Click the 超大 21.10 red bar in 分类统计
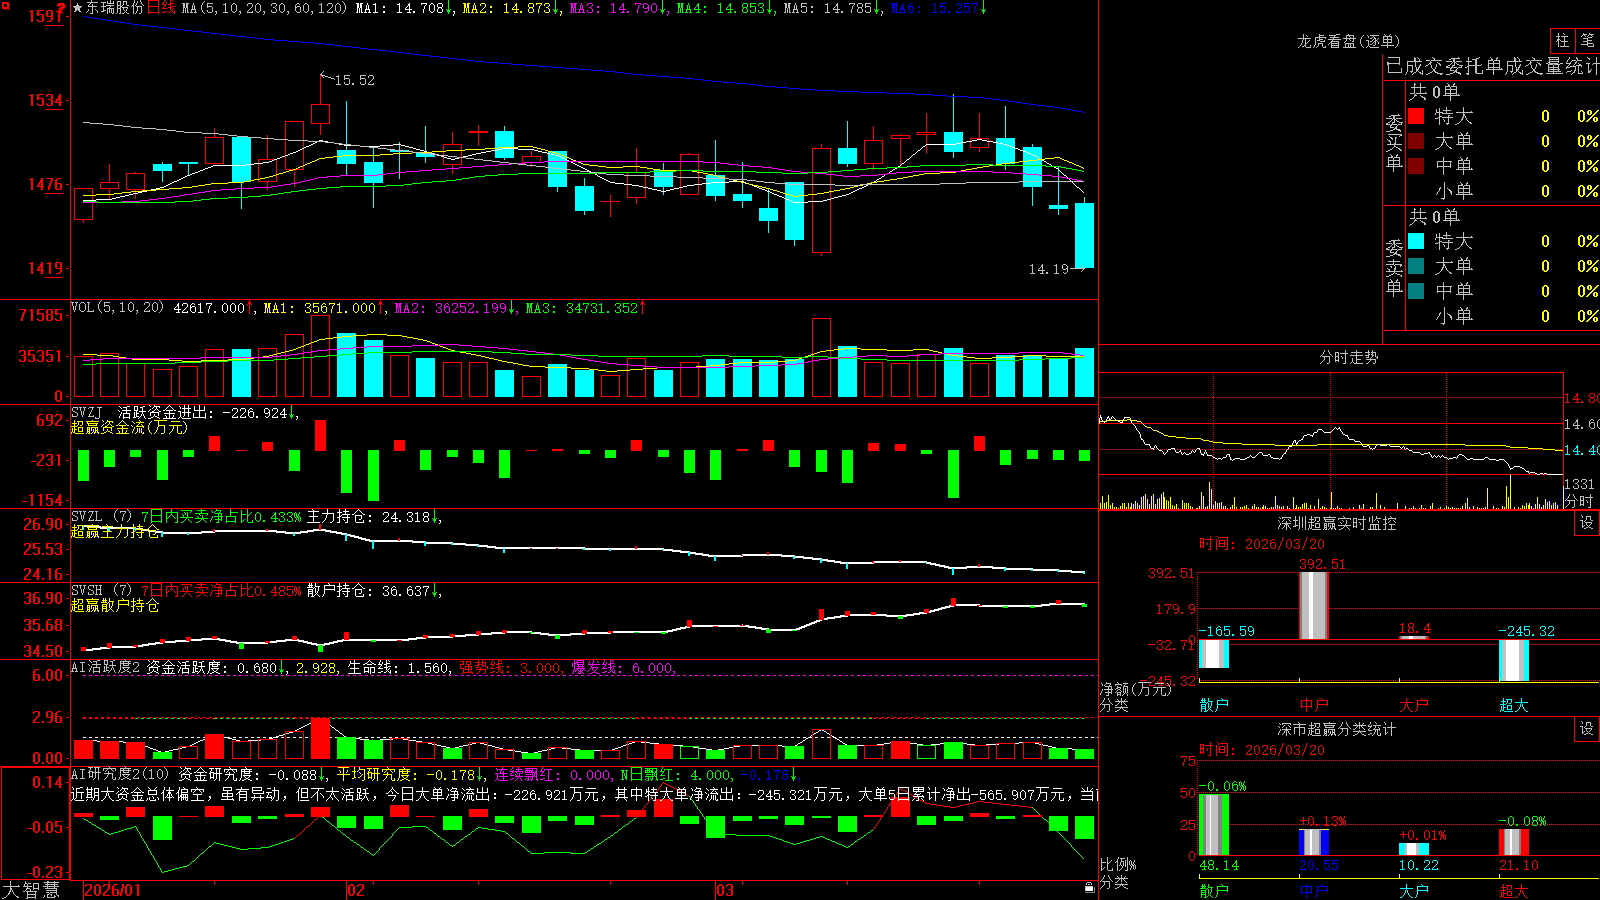 1513,842
